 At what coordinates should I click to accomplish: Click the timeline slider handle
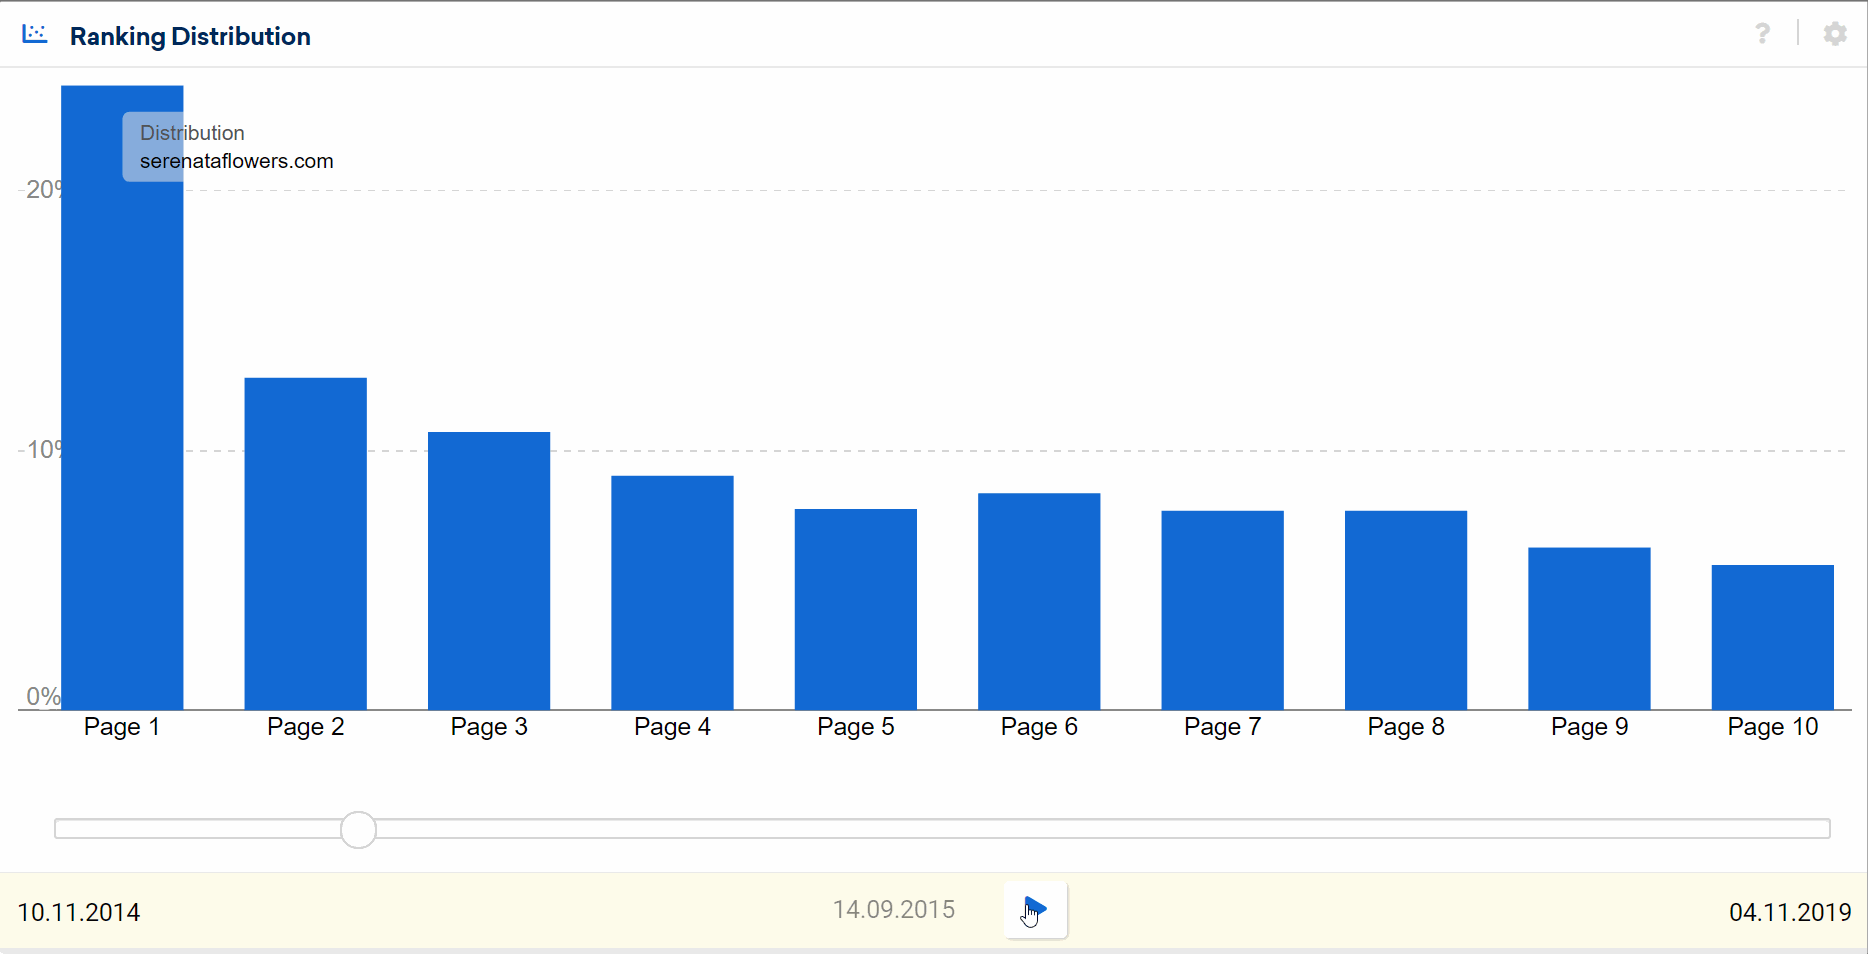click(358, 830)
